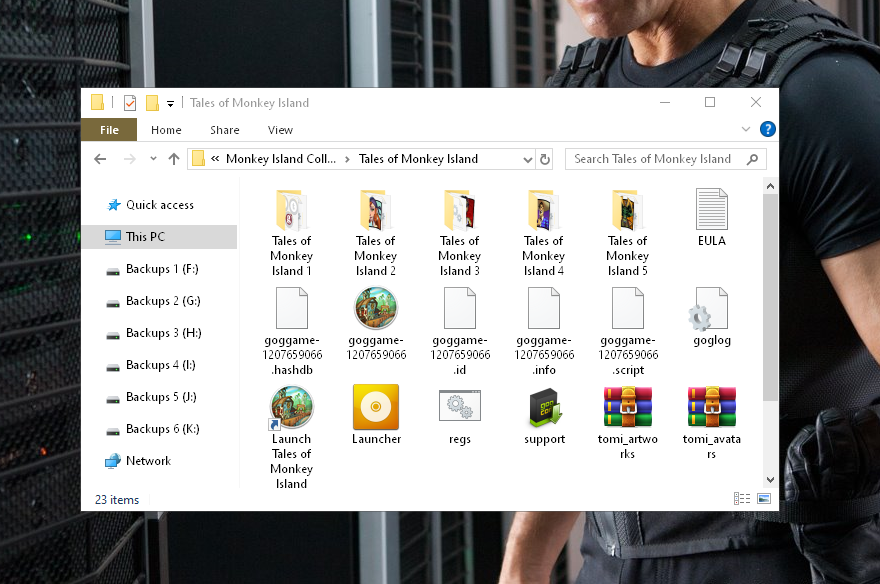Viewport: 880px width, 584px height.
Task: Open Backups 5 (J:) drive
Action: (161, 397)
